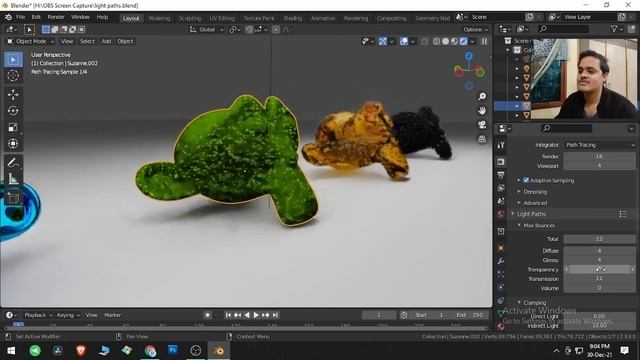Screen dimensions: 640x360
Task: Activate the Cursor tool
Action: 13,76
